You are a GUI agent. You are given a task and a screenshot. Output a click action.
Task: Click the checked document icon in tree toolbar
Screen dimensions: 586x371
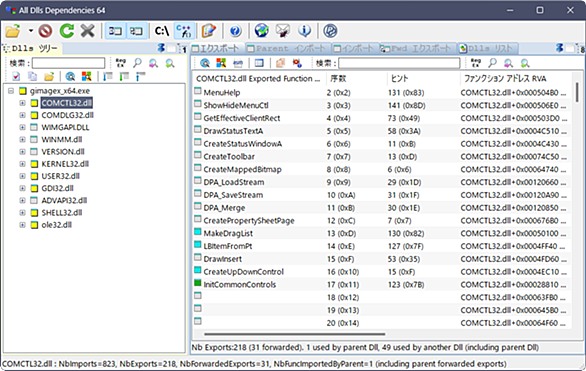point(16,76)
